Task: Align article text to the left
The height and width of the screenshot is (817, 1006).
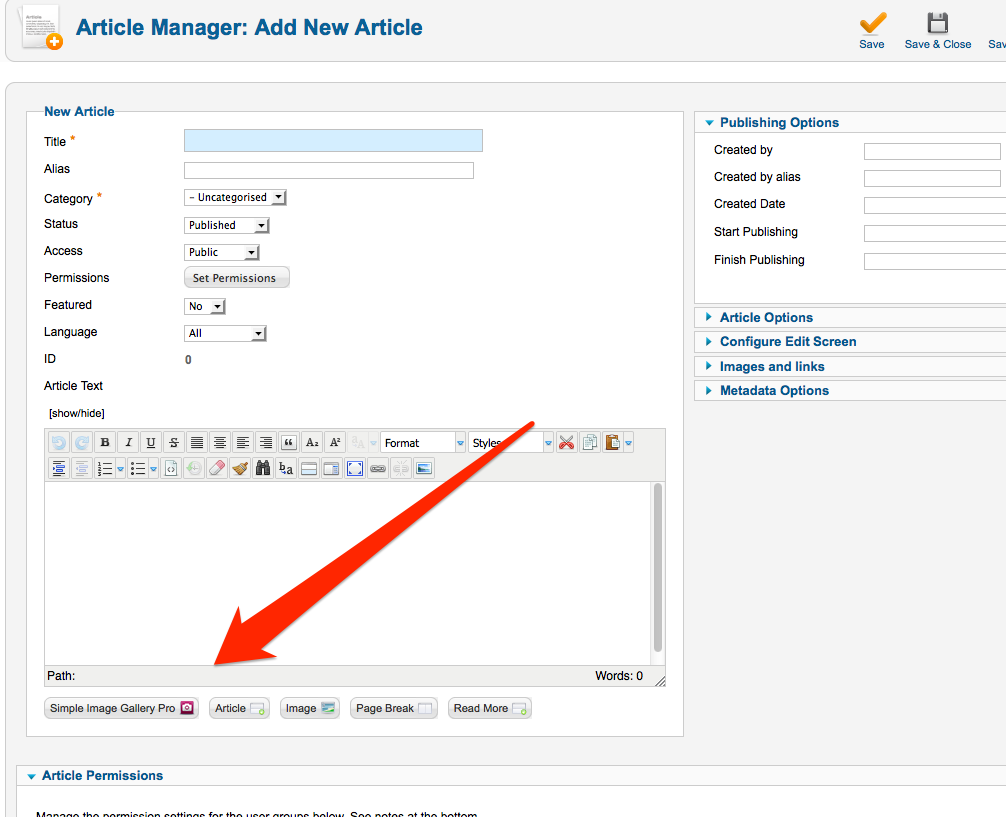Action: [243, 443]
